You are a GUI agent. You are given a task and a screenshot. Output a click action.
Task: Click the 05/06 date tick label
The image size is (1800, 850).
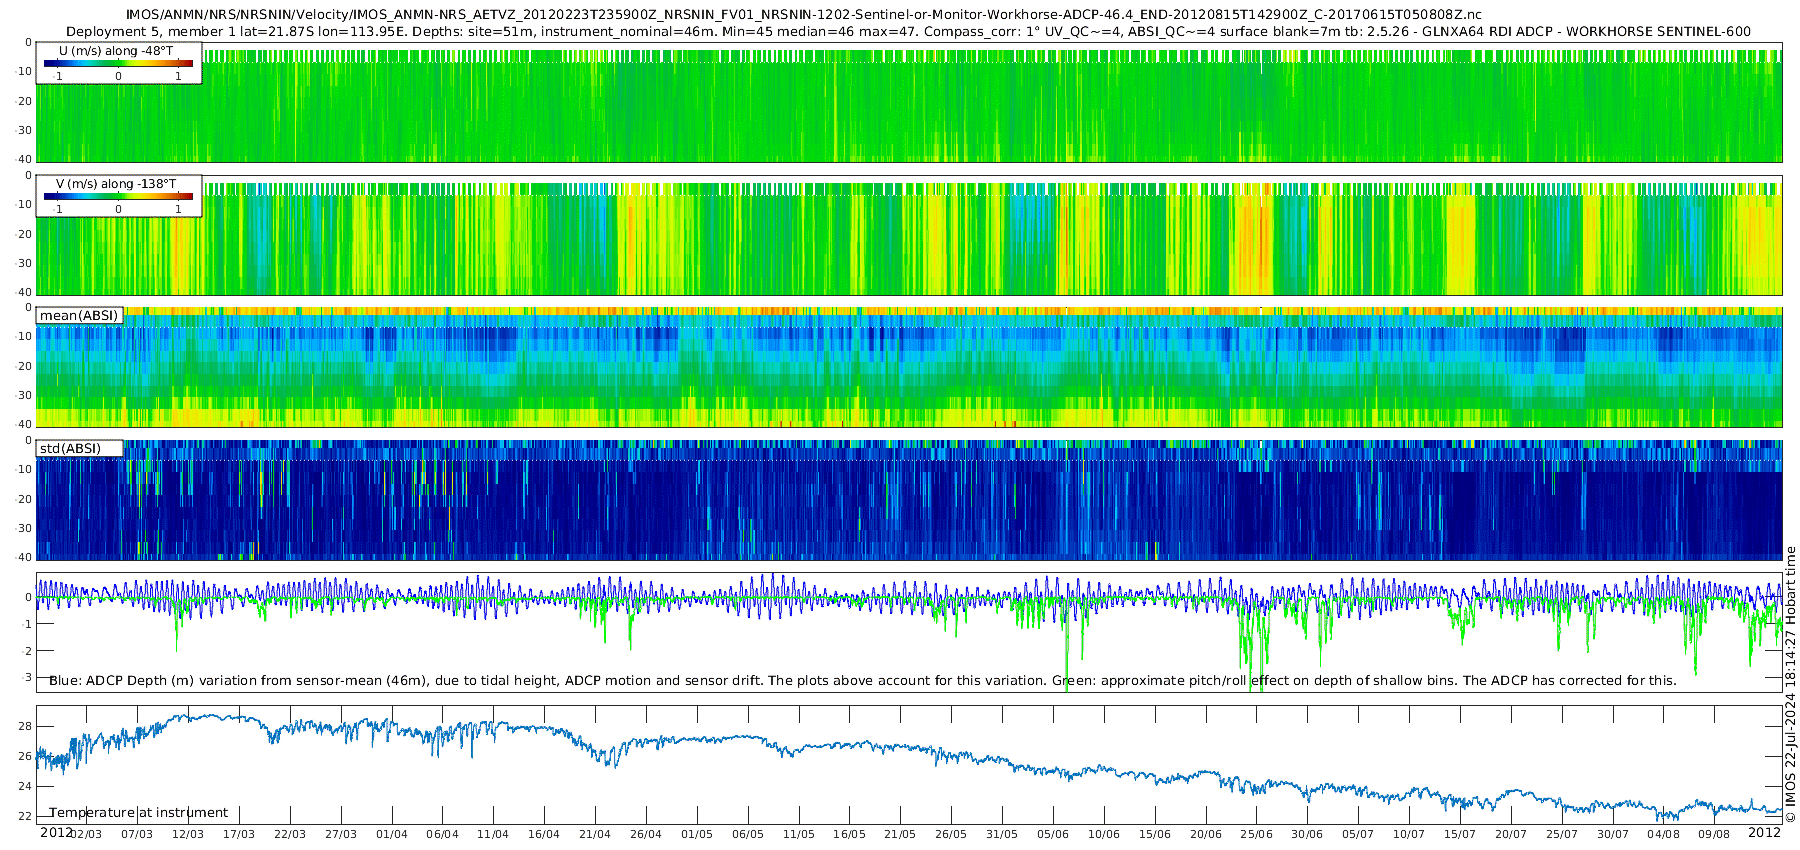1053,834
